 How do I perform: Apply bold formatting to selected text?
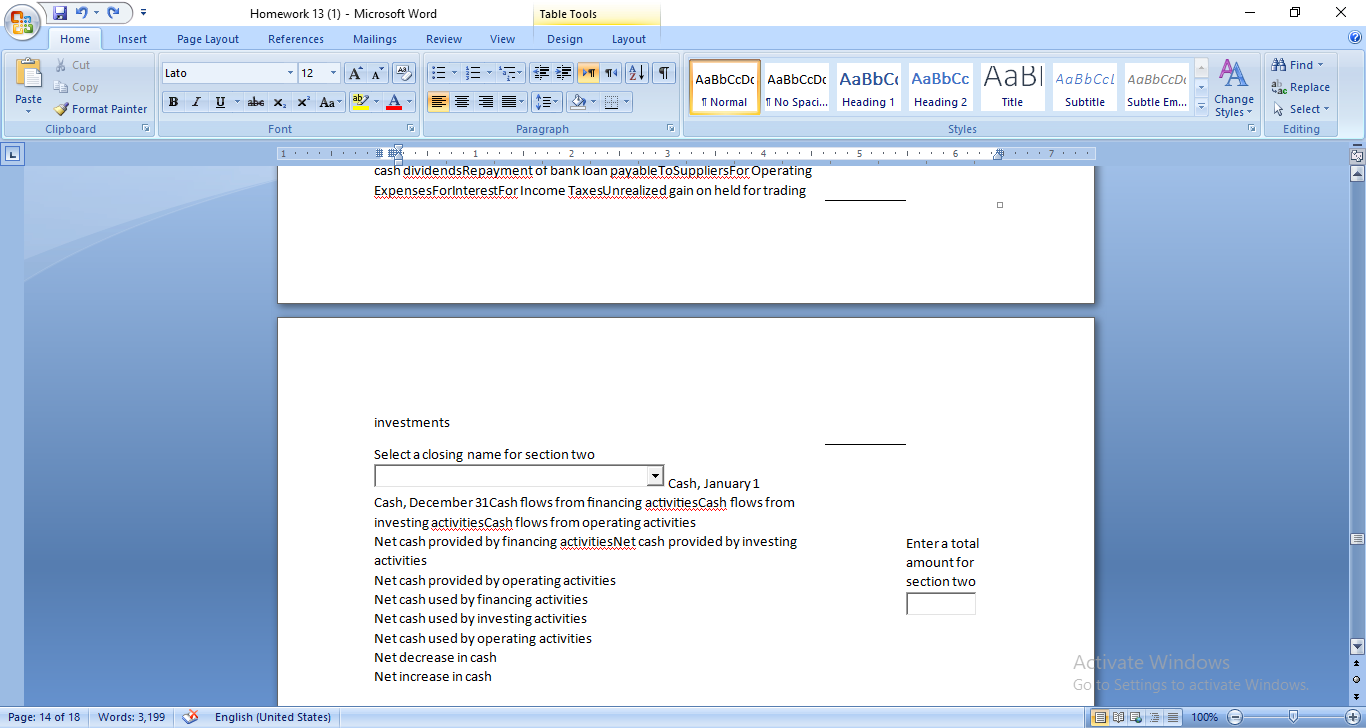172,101
